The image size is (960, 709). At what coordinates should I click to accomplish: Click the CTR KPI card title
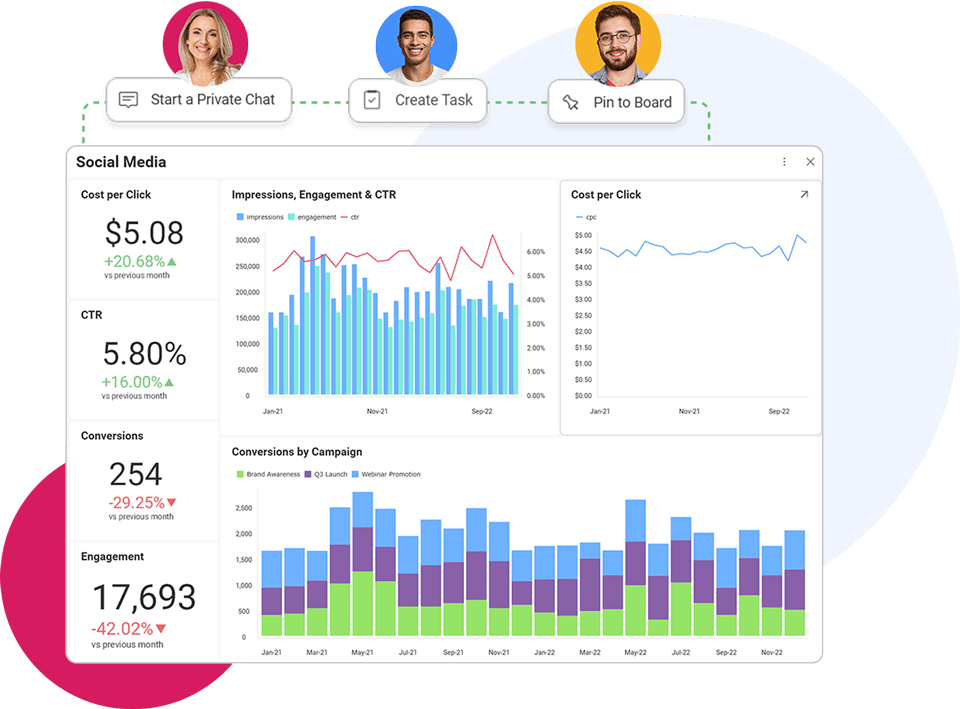(92, 315)
